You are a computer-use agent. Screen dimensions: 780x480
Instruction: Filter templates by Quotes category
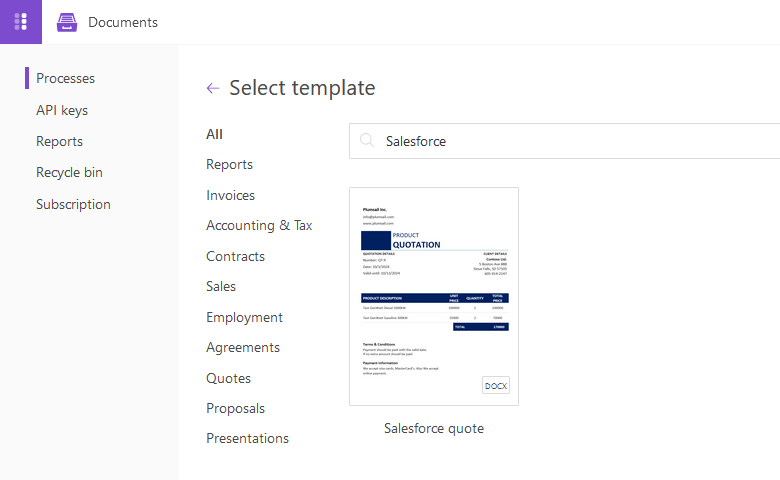228,379
